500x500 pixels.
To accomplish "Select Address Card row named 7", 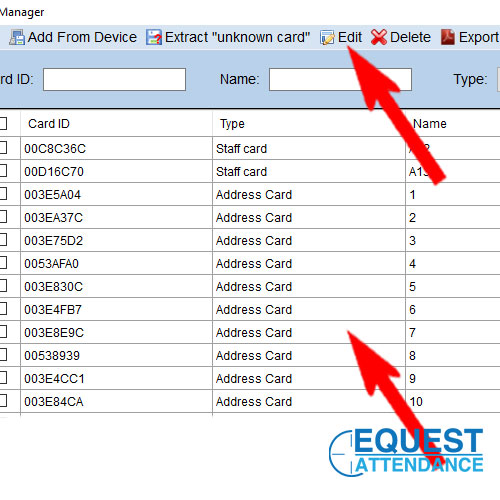I will point(250,332).
